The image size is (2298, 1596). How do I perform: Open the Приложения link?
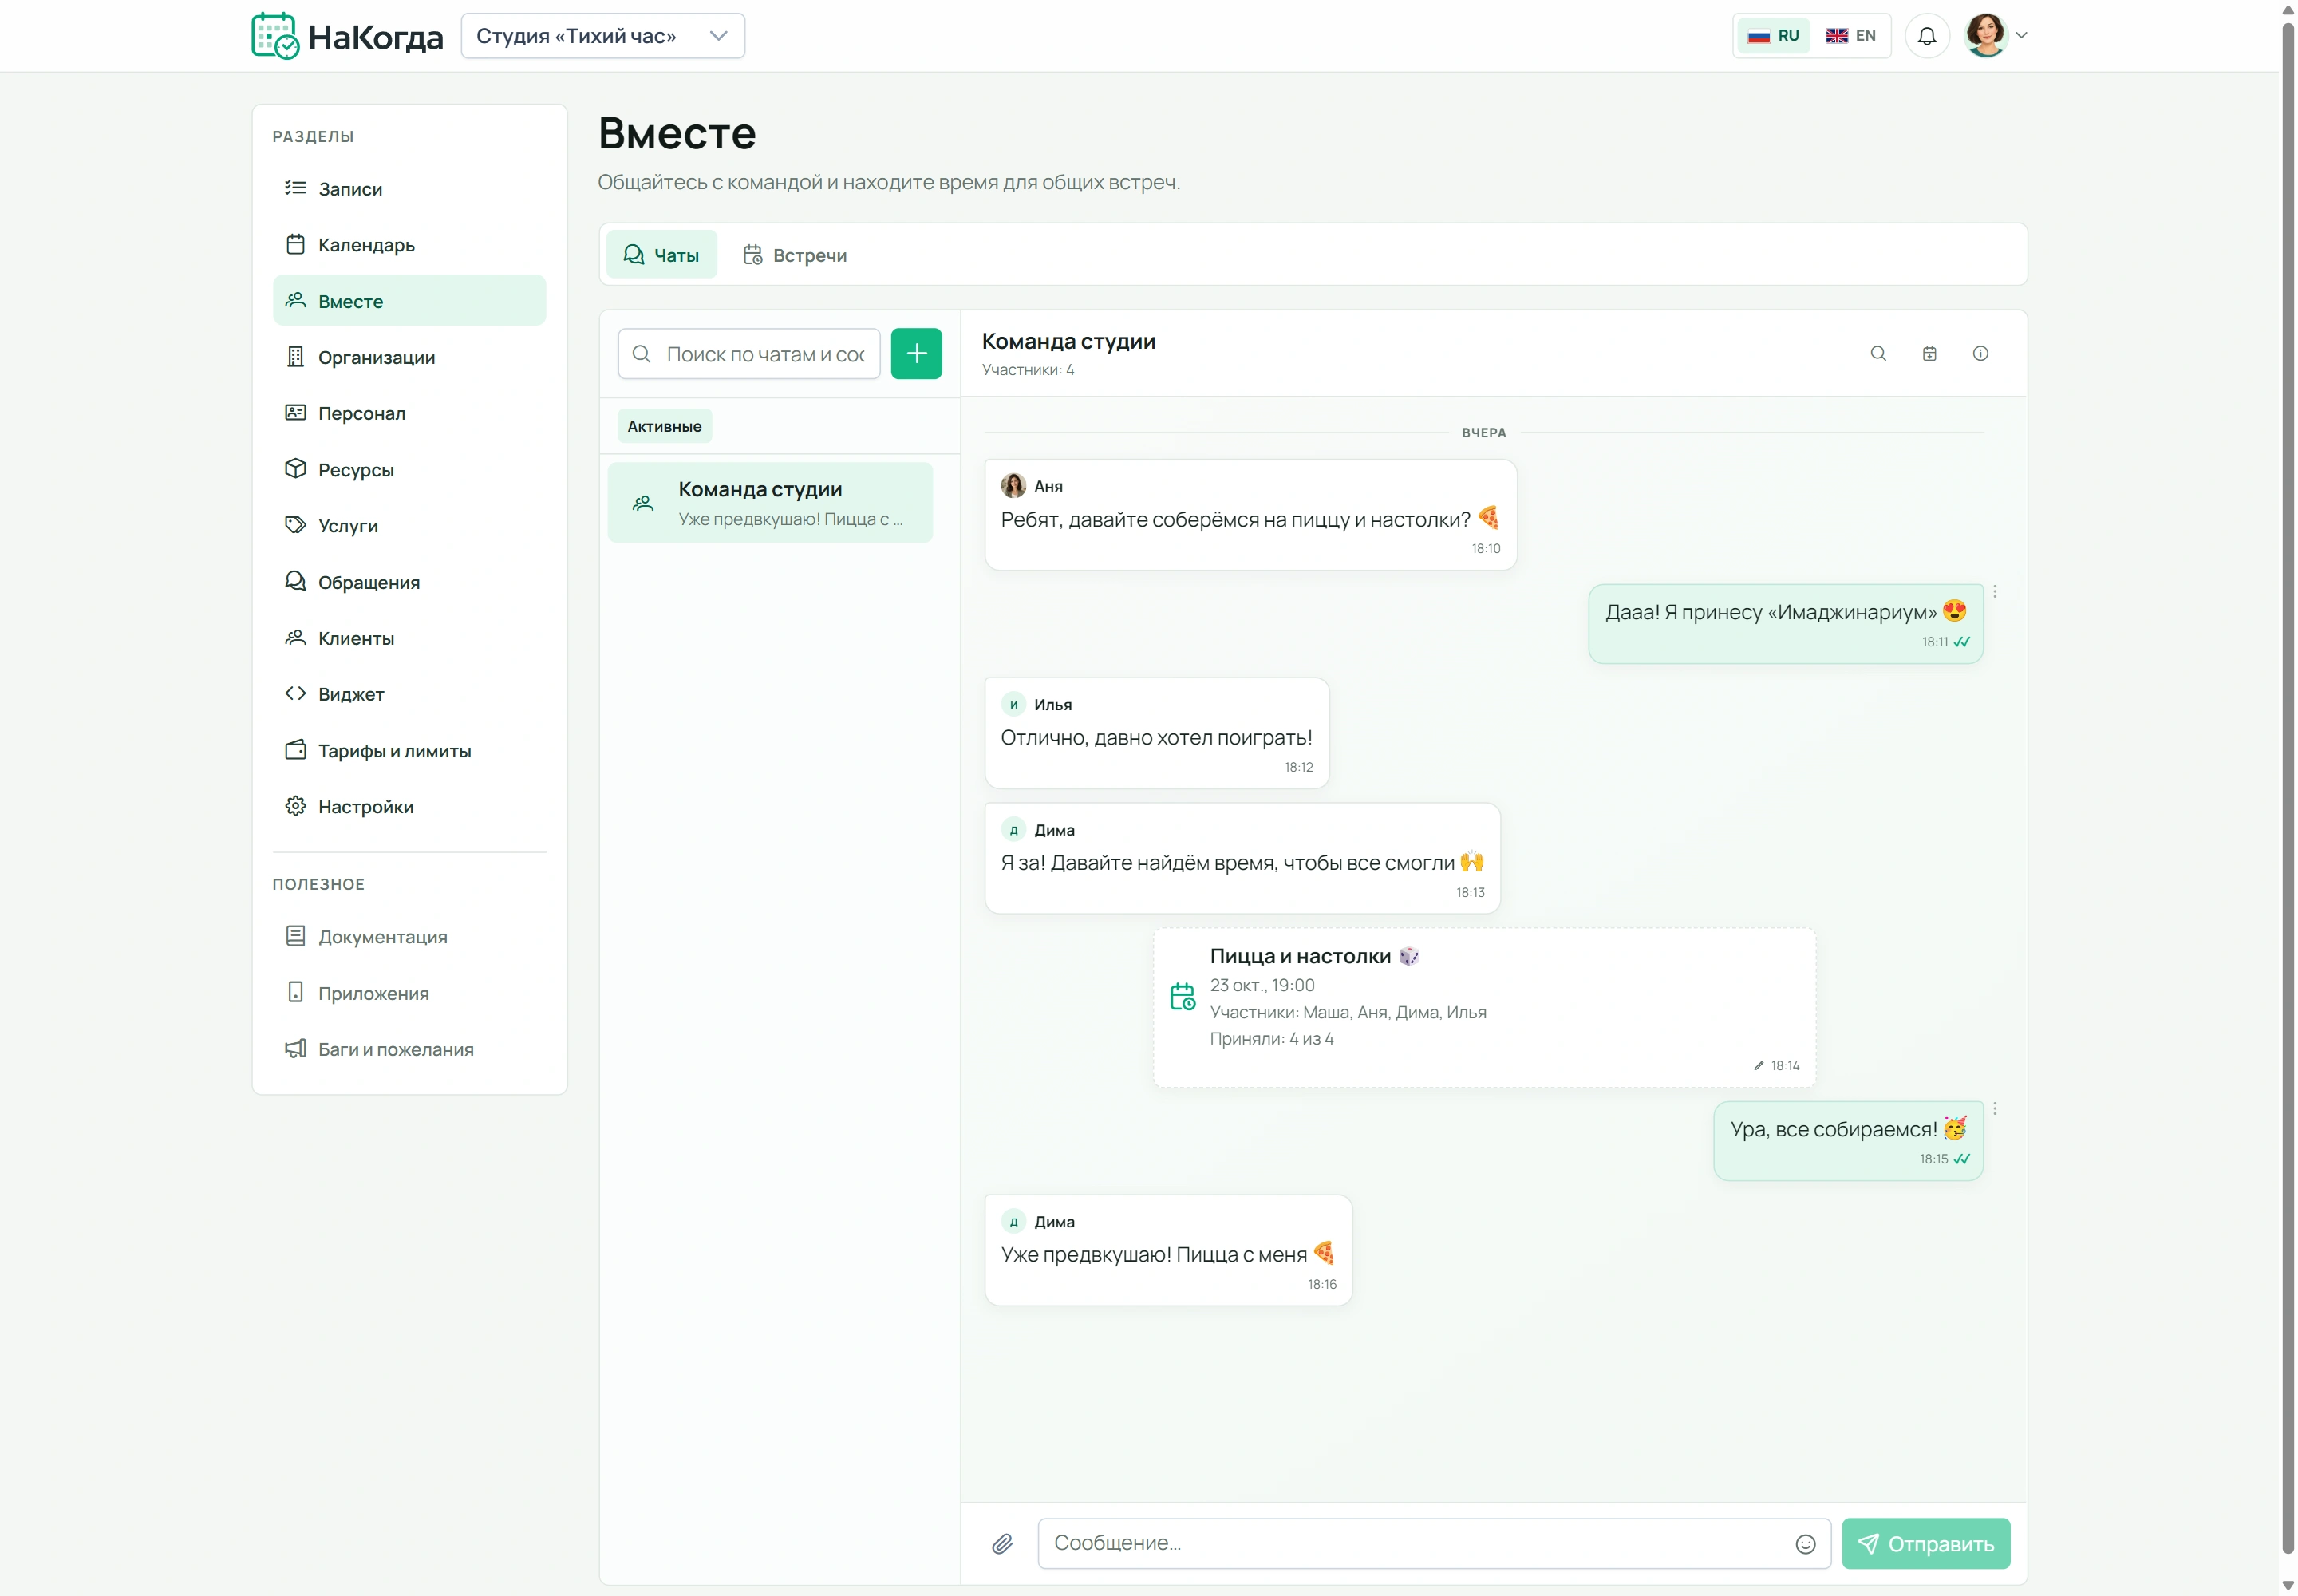(409, 993)
